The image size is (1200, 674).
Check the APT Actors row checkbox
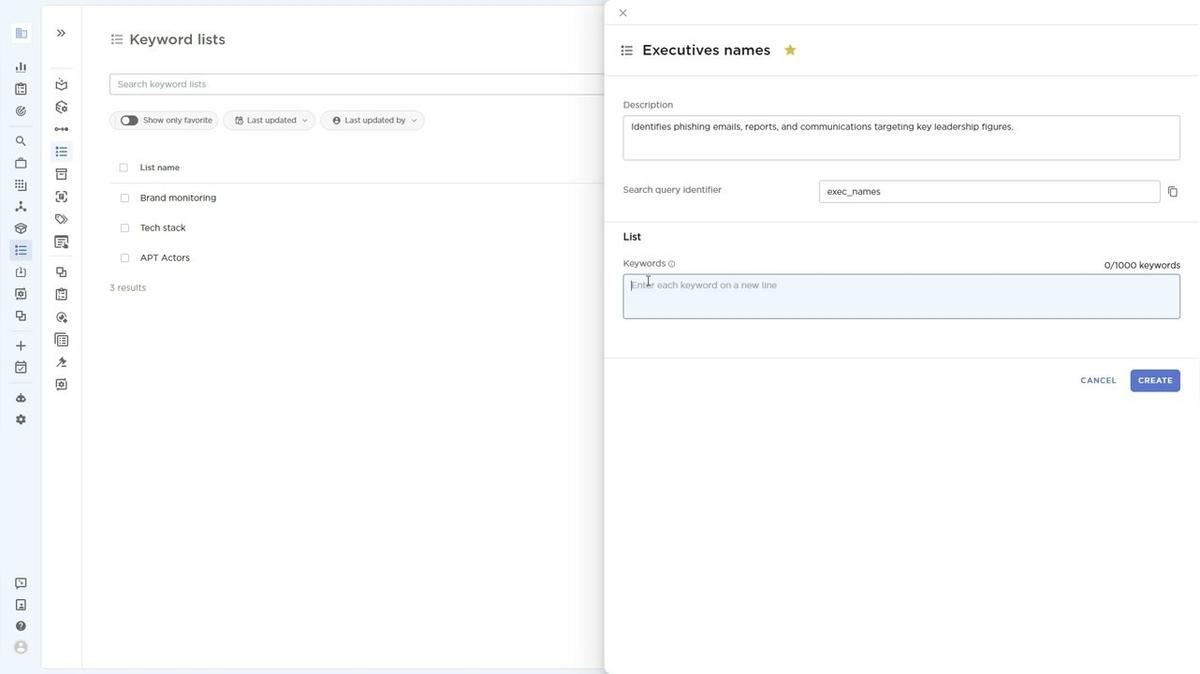(x=124, y=258)
